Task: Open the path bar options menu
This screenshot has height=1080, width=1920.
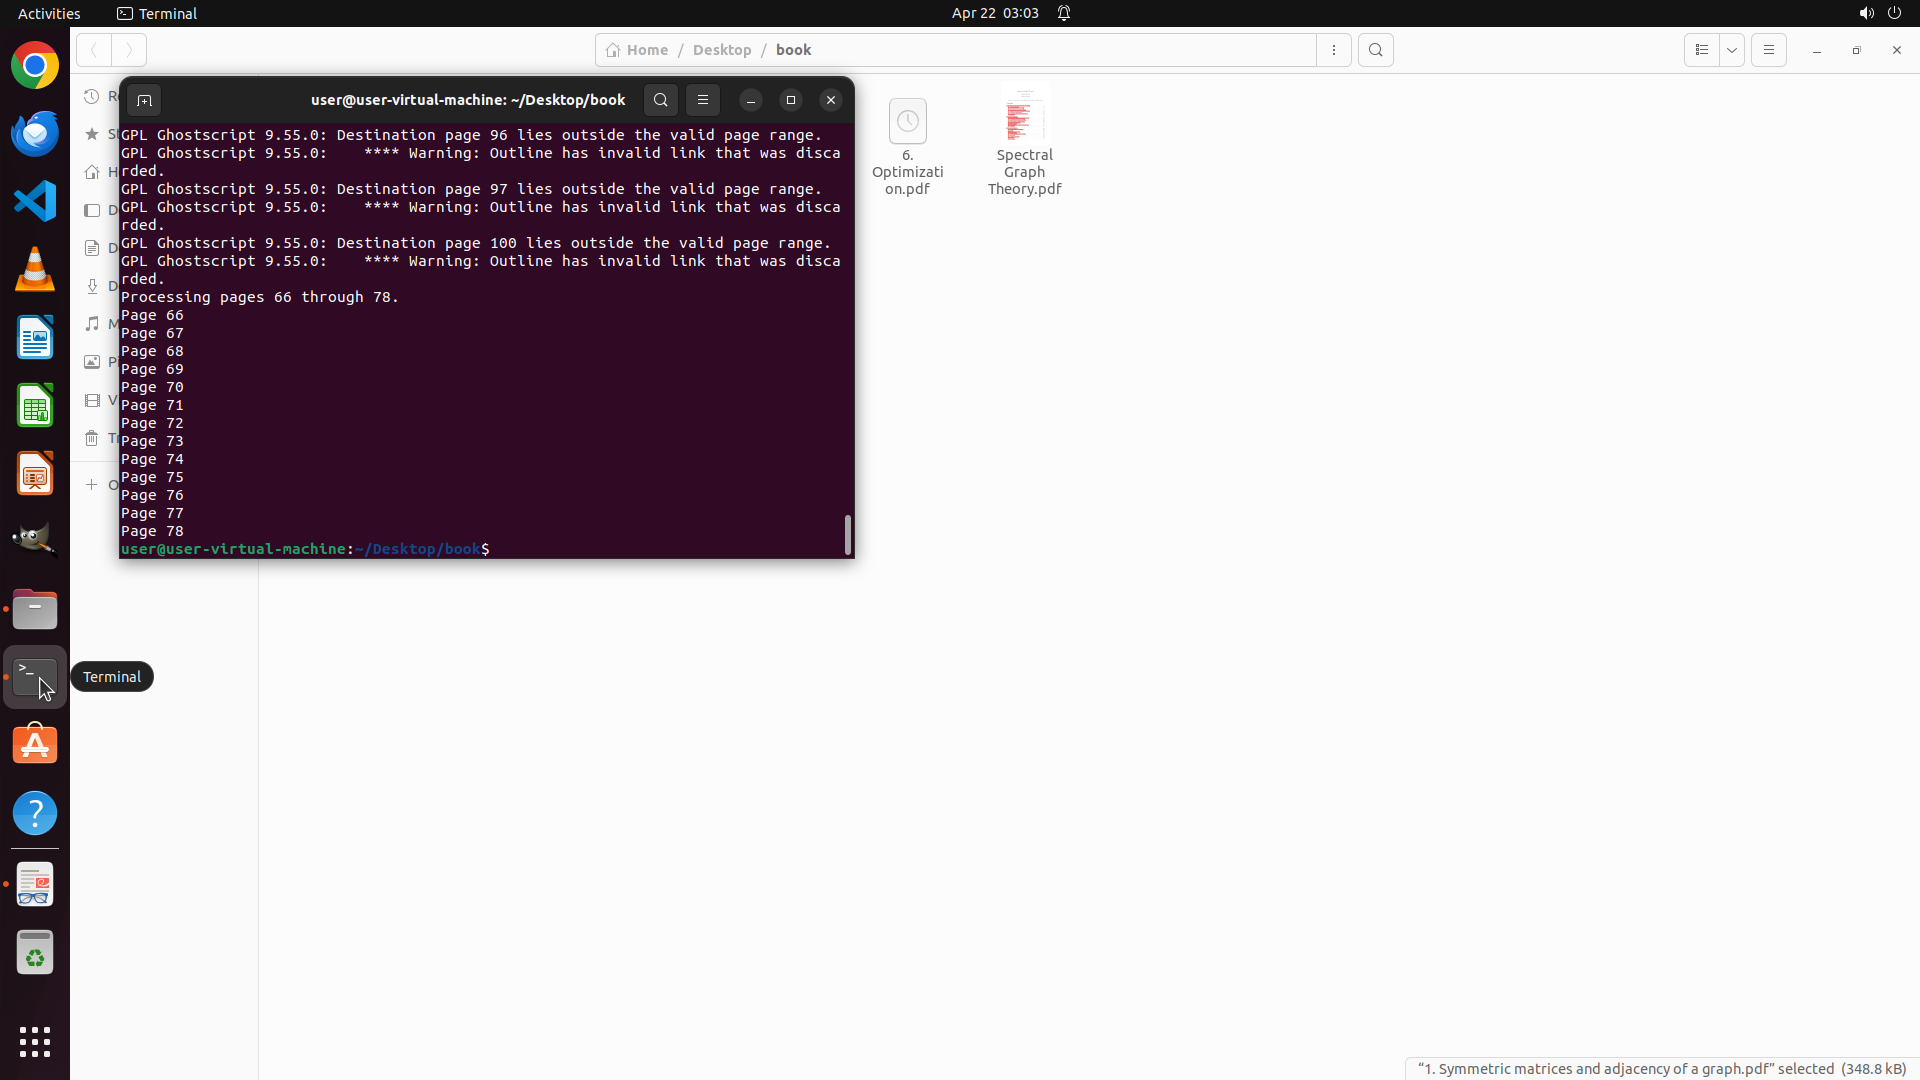Action: tap(1334, 50)
